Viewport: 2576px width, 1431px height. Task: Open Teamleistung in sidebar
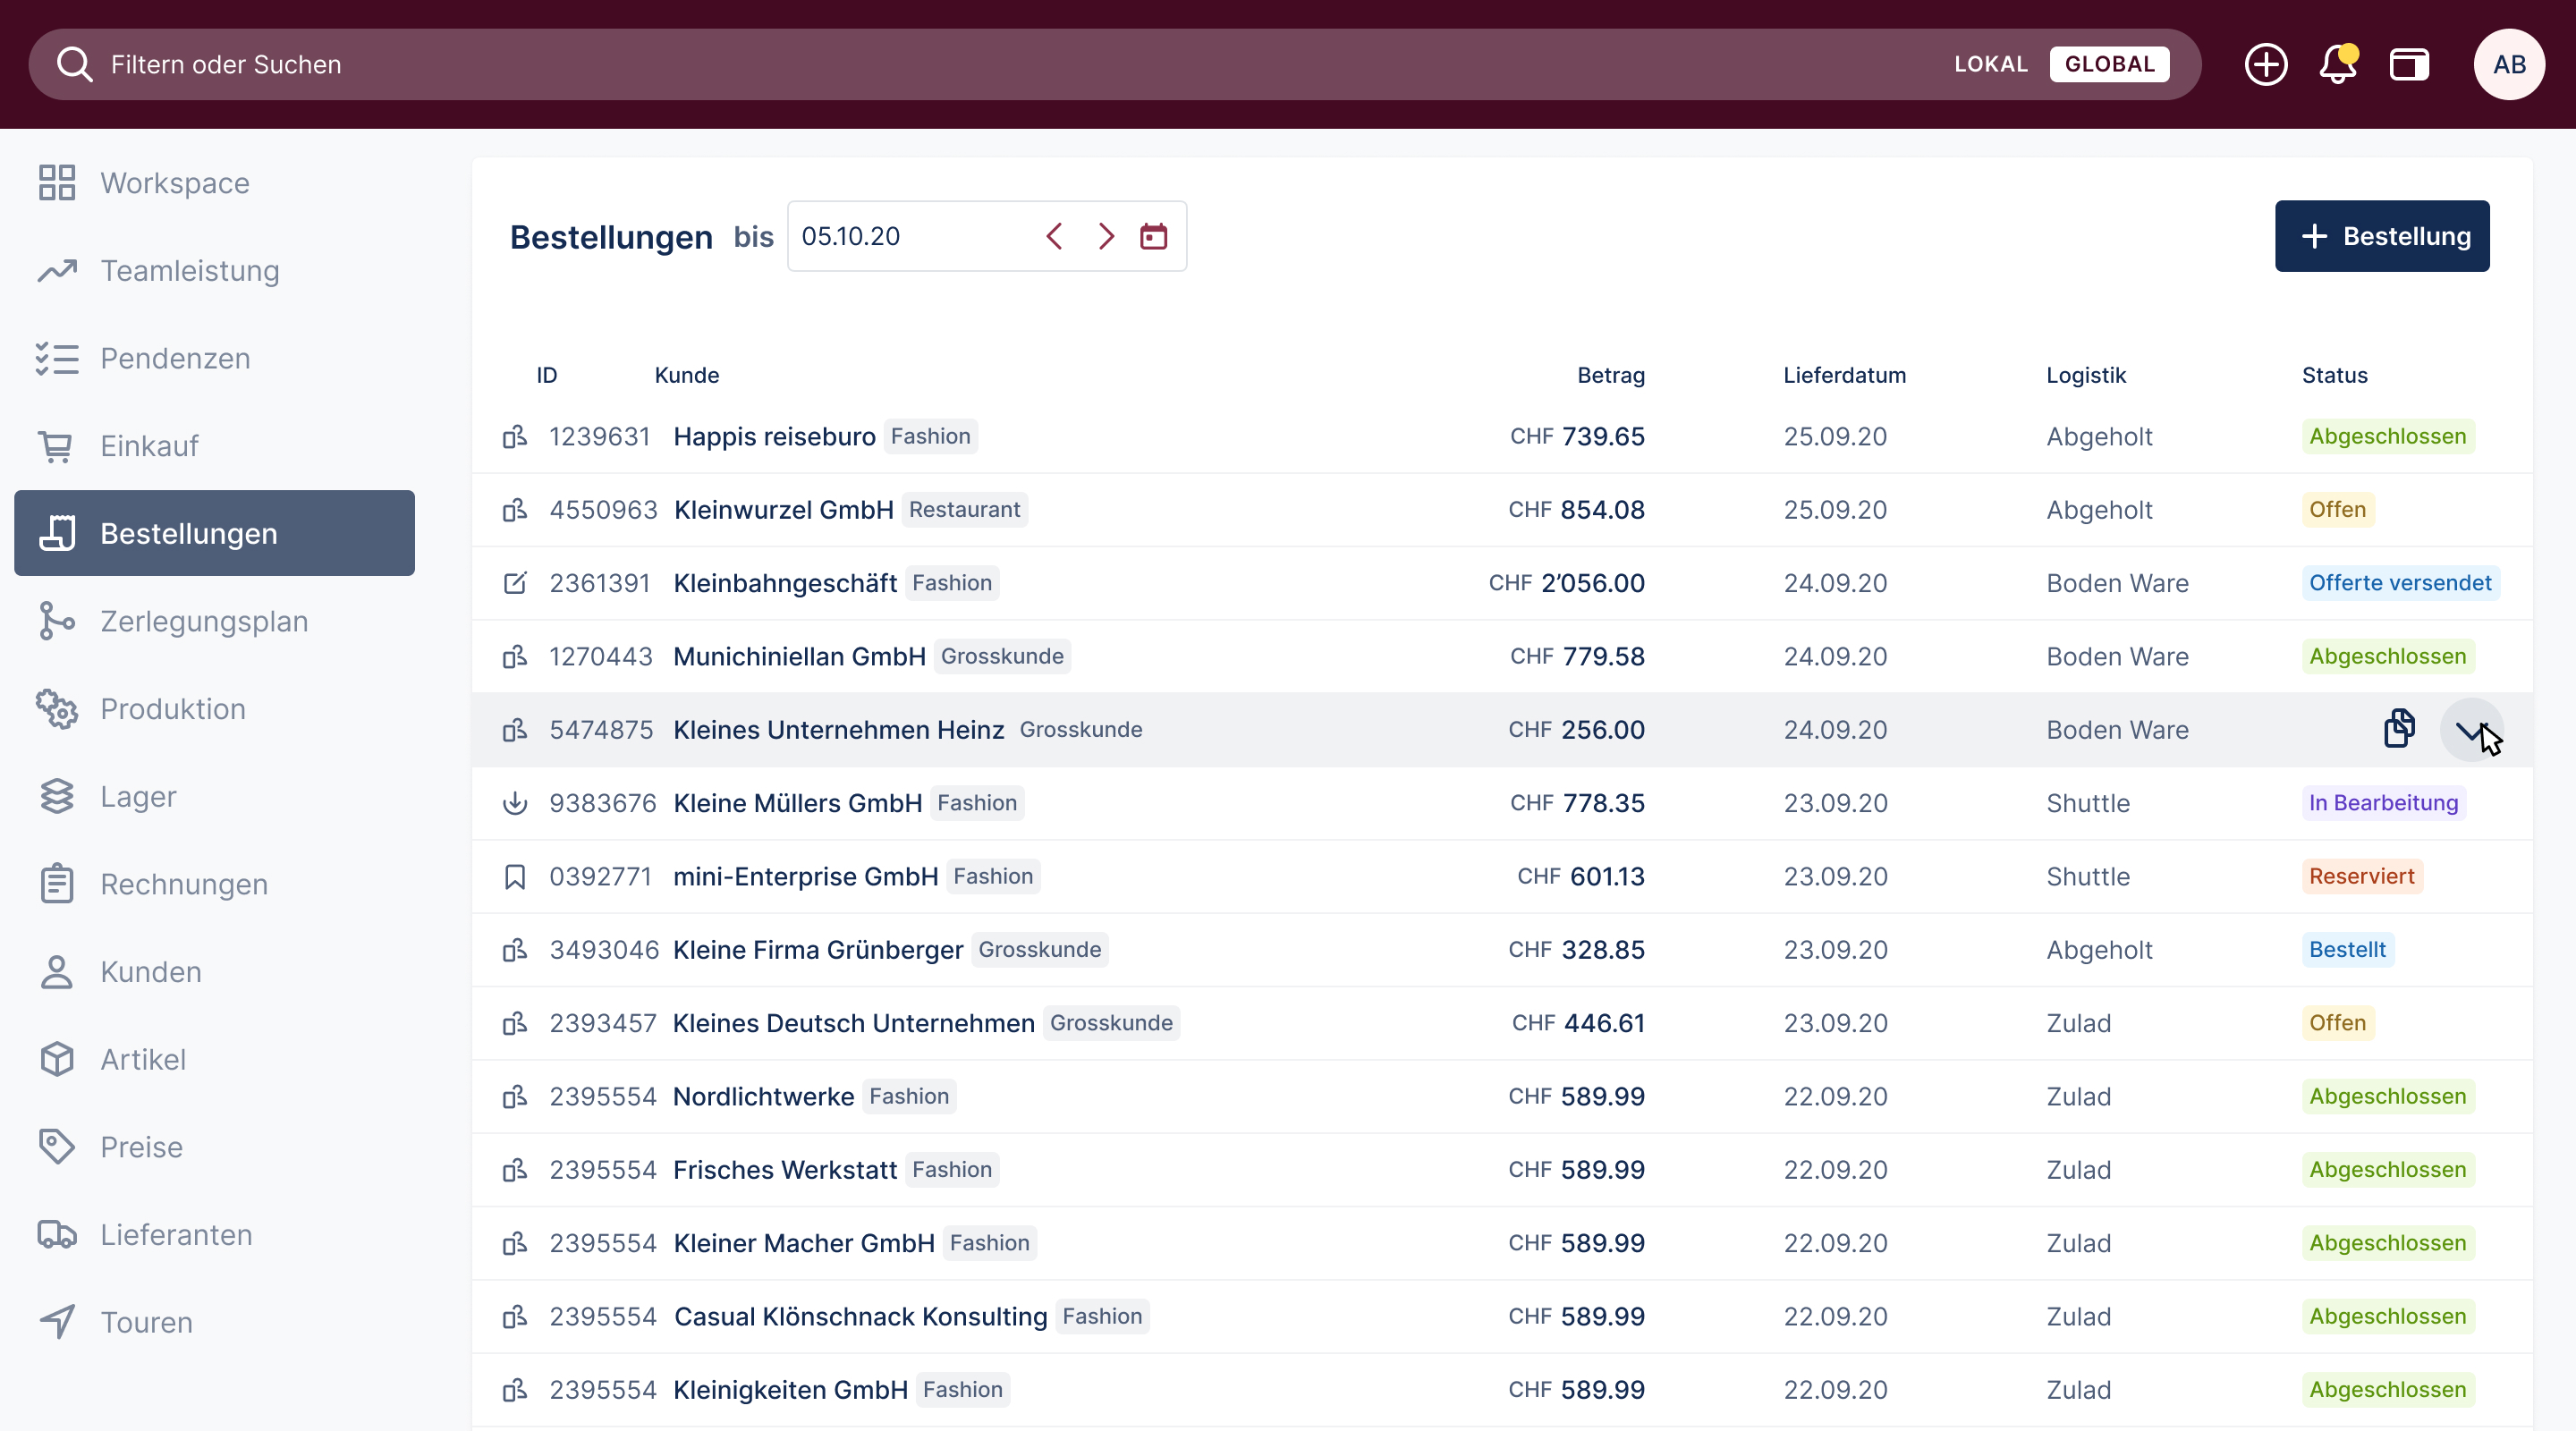214,270
